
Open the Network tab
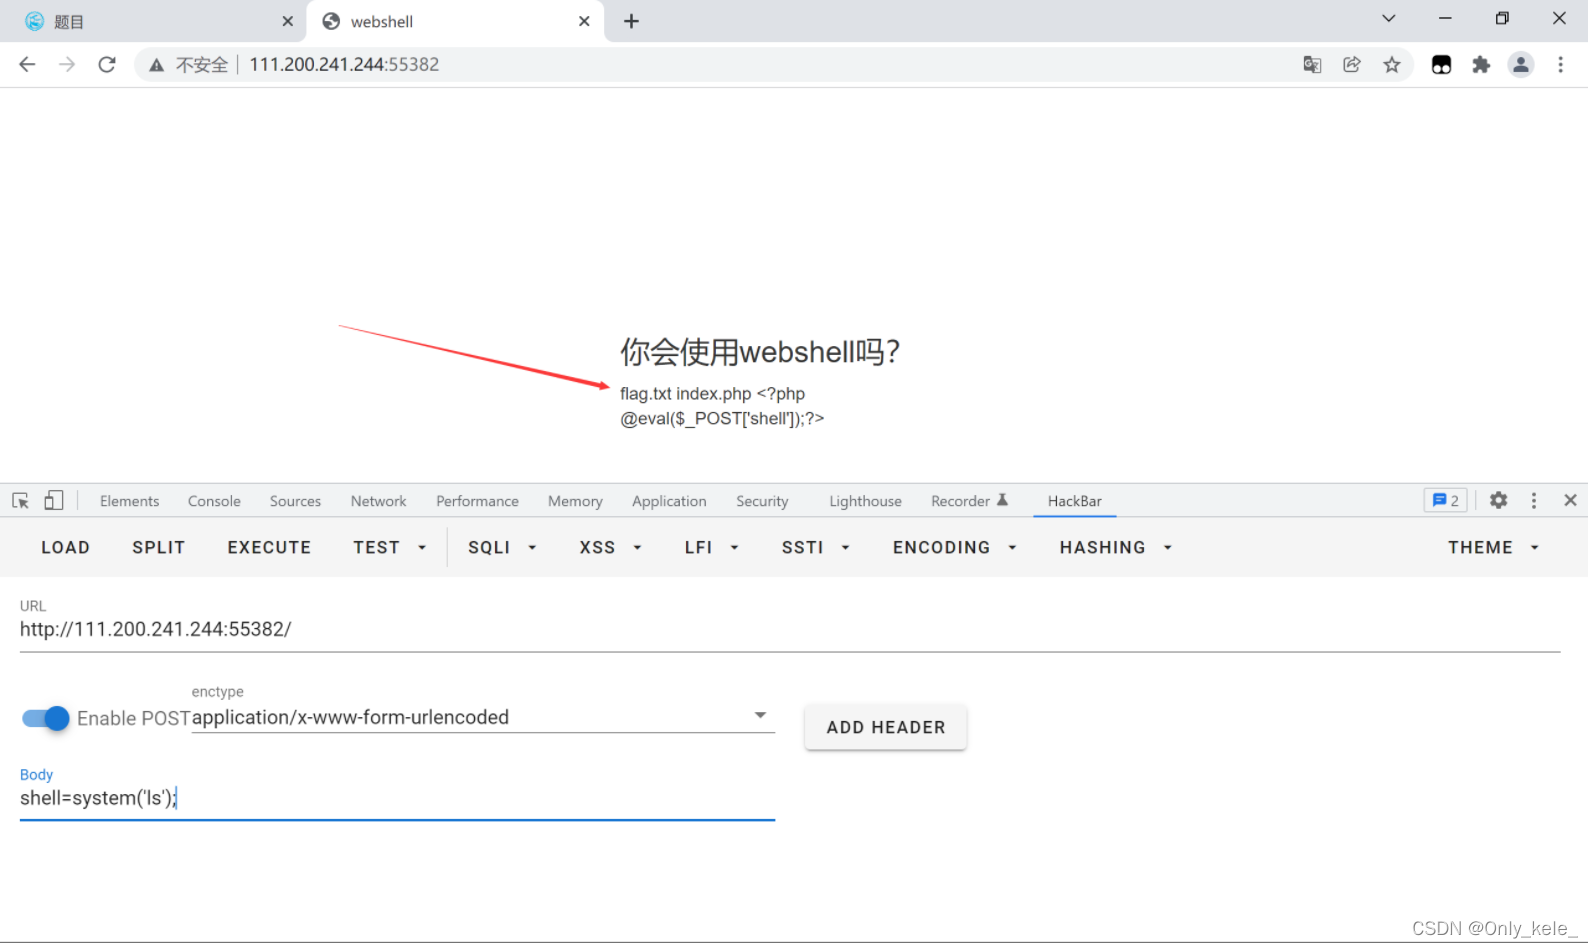click(x=378, y=502)
